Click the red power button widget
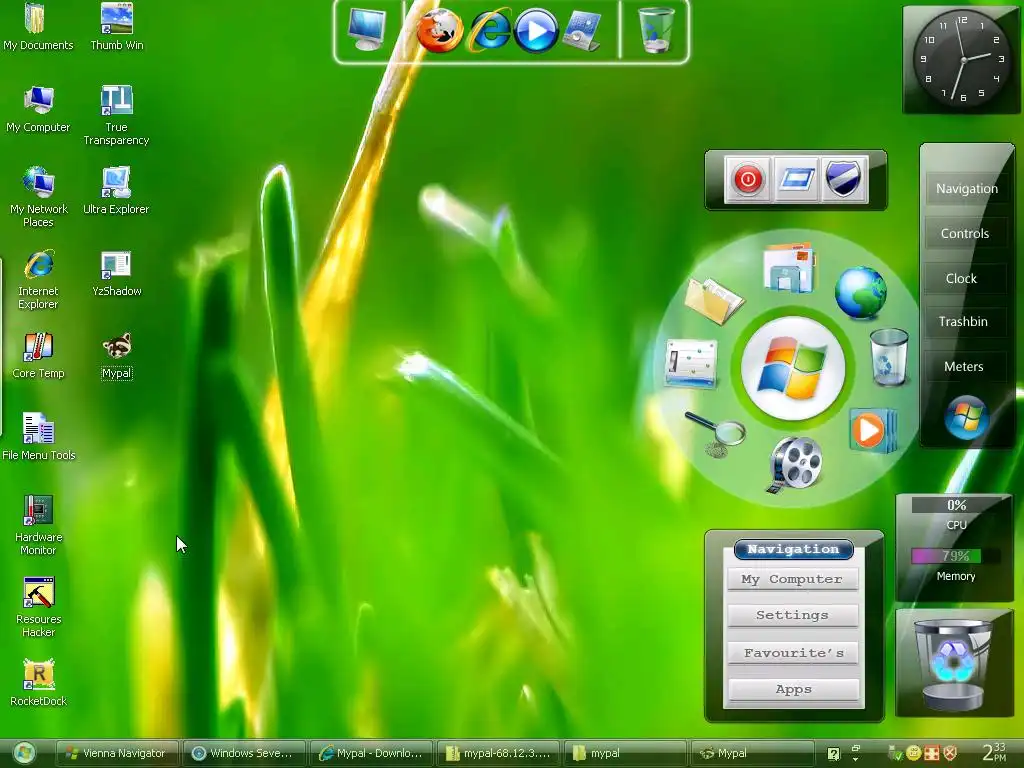The height and width of the screenshot is (768, 1024). 748,178
